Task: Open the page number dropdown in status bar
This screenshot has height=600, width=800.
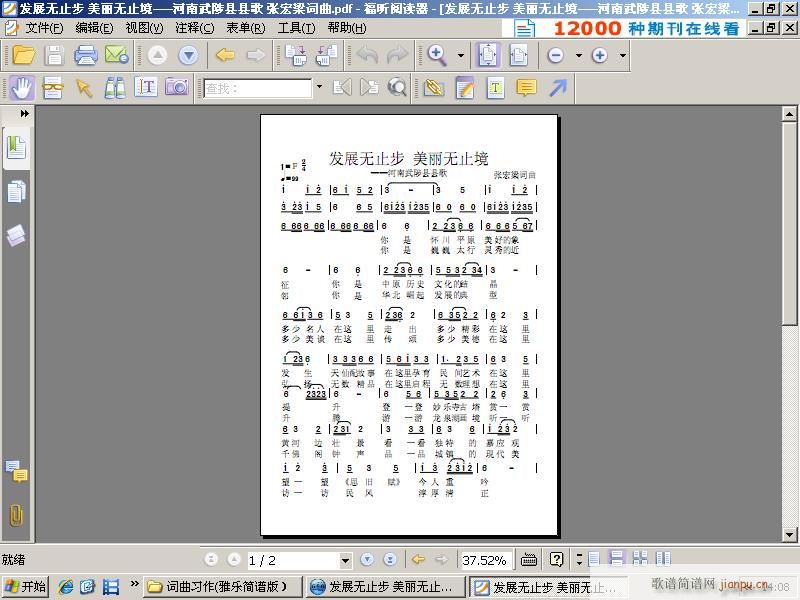Action: (x=346, y=560)
